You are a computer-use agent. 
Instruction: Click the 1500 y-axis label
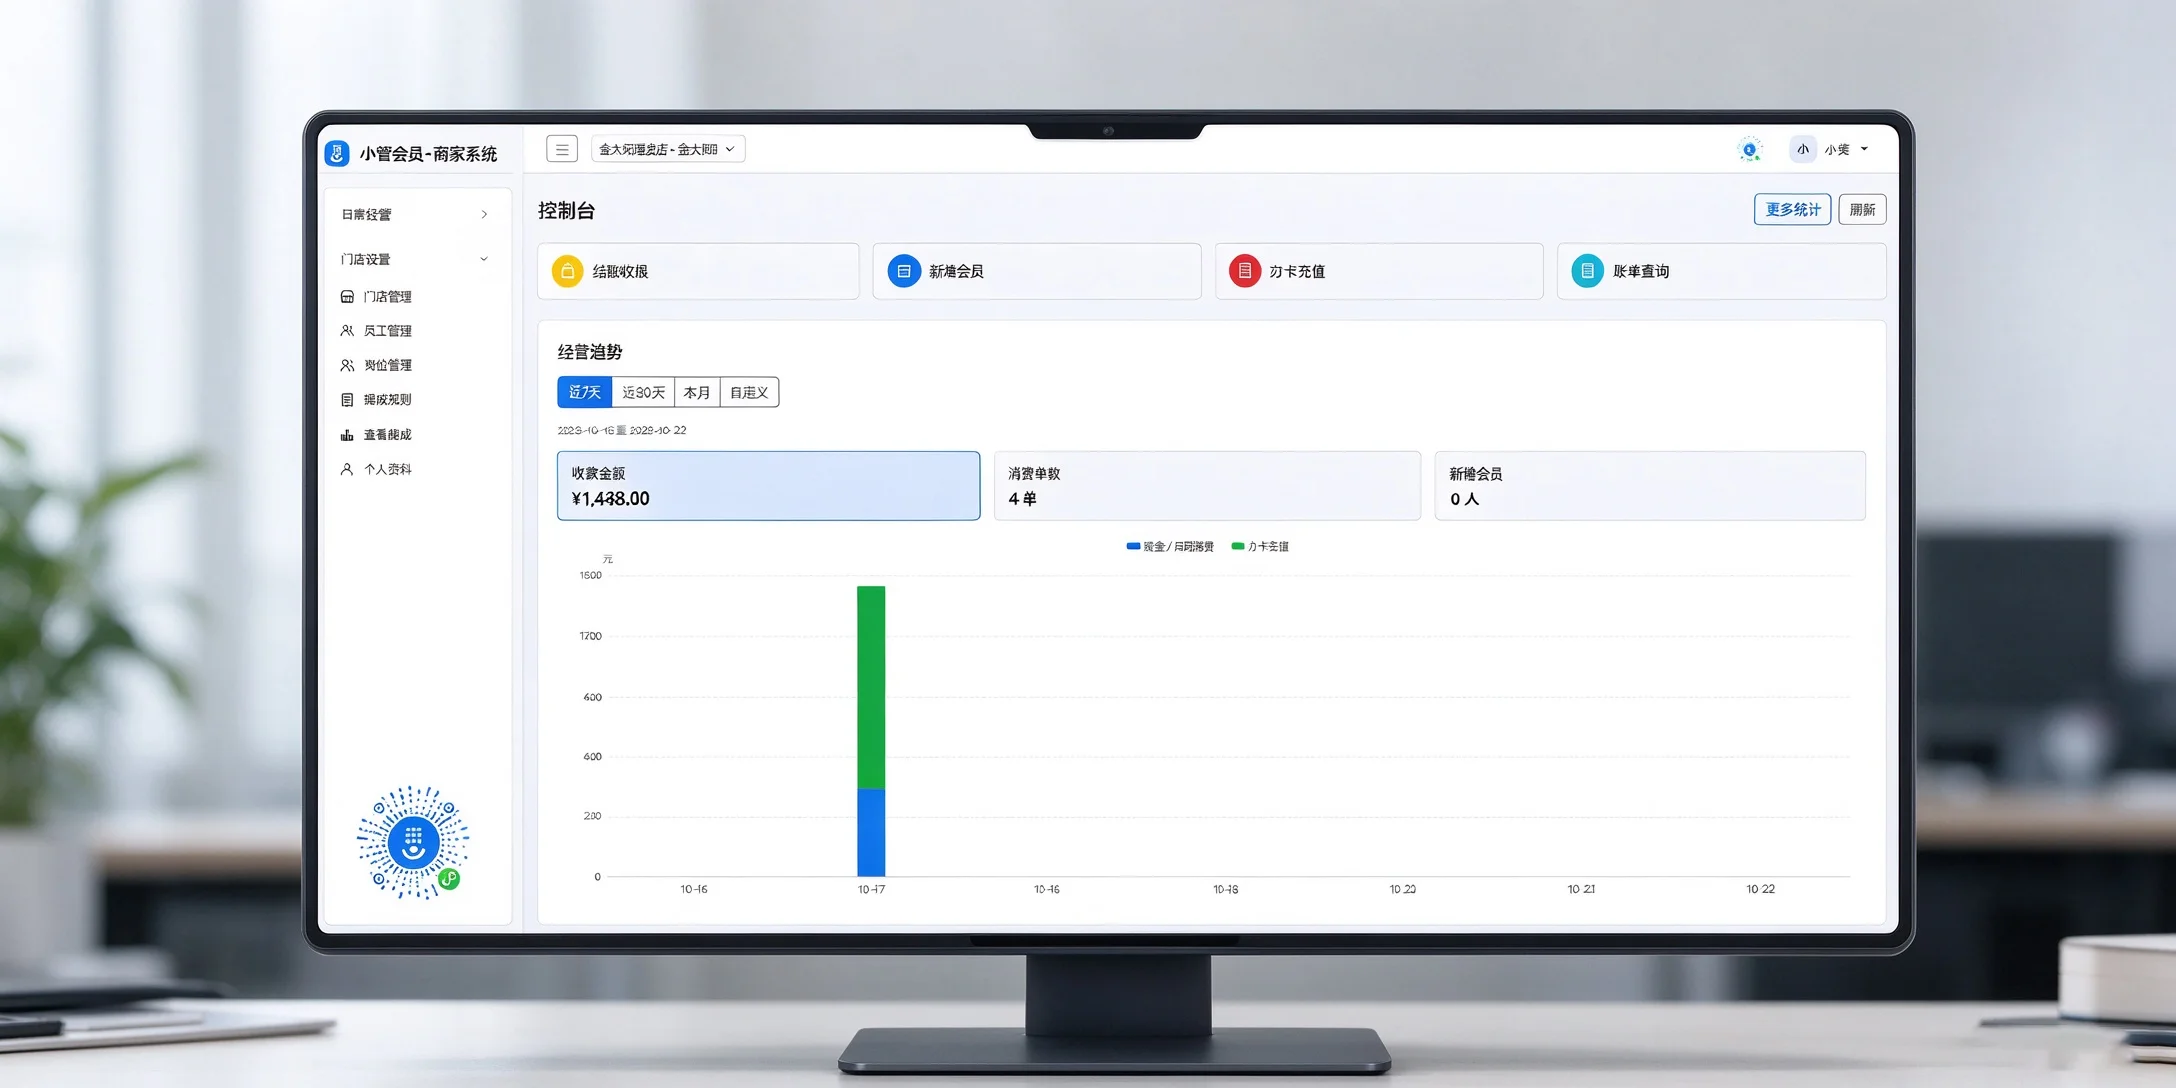tap(591, 575)
